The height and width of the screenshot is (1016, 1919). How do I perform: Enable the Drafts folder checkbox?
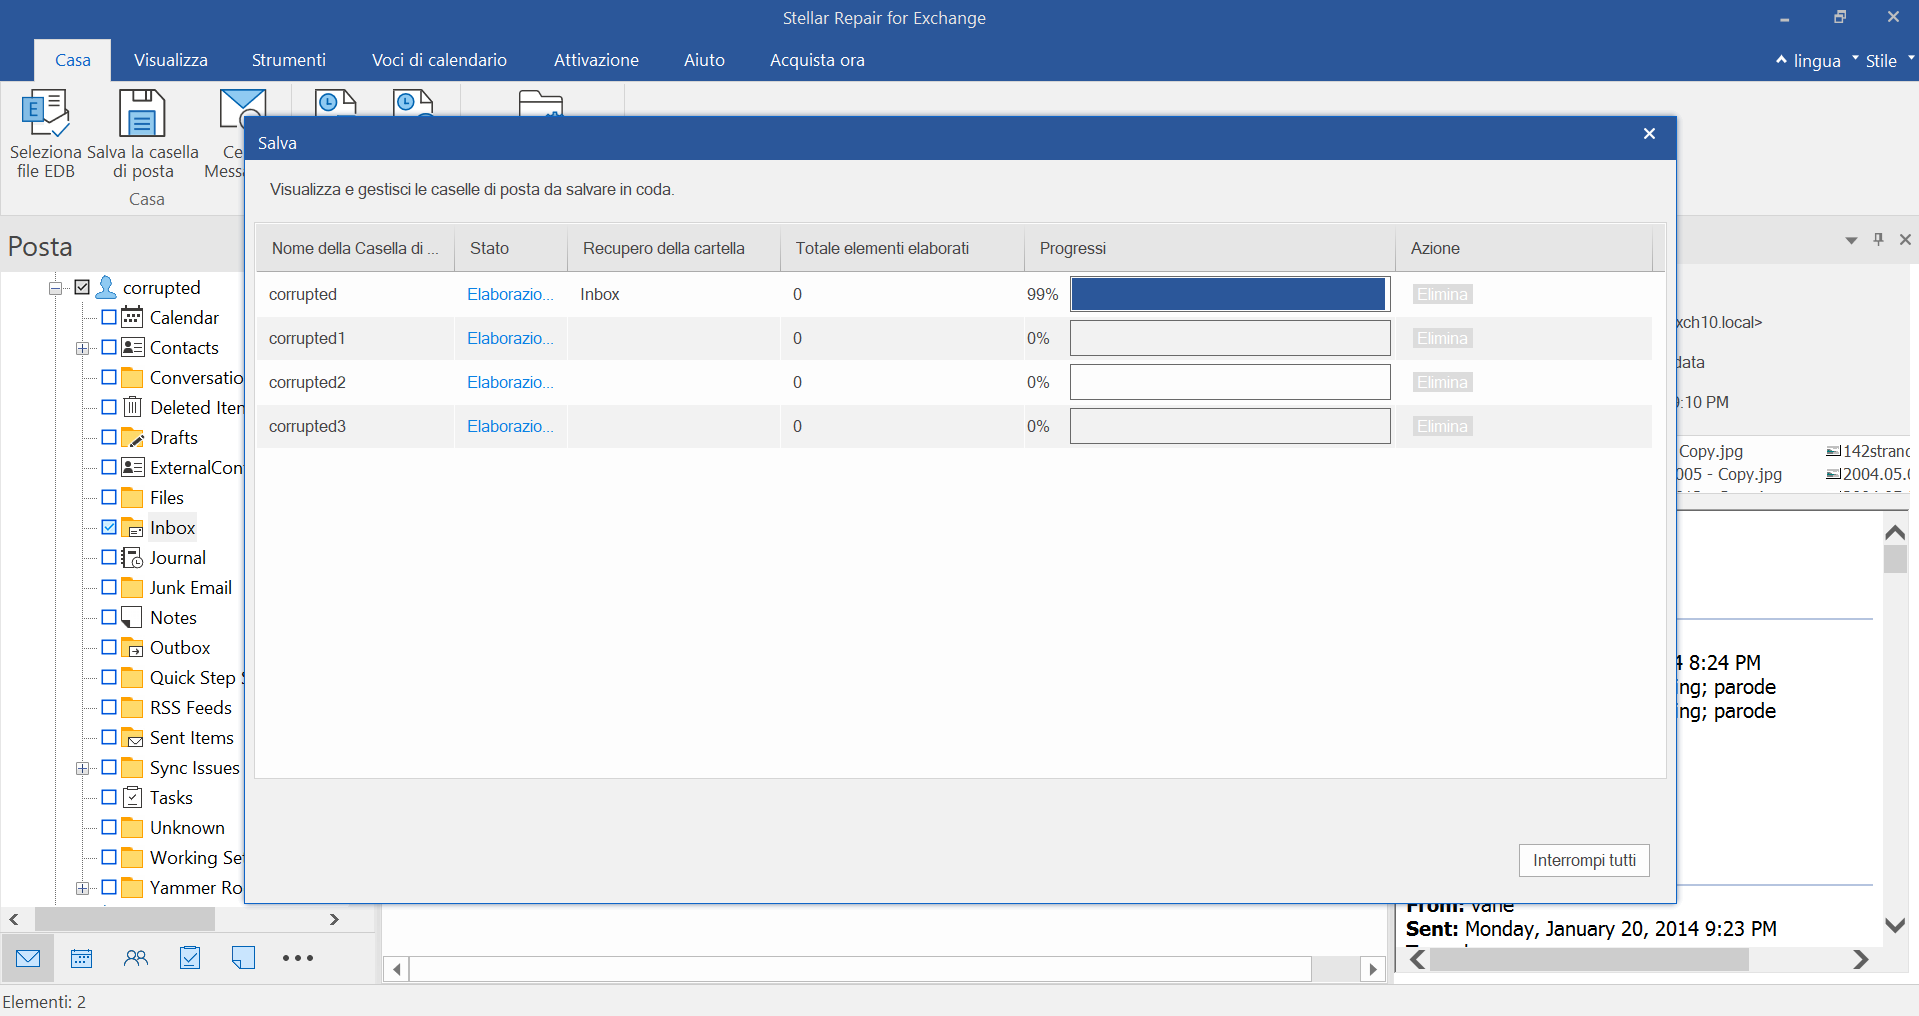click(x=109, y=437)
